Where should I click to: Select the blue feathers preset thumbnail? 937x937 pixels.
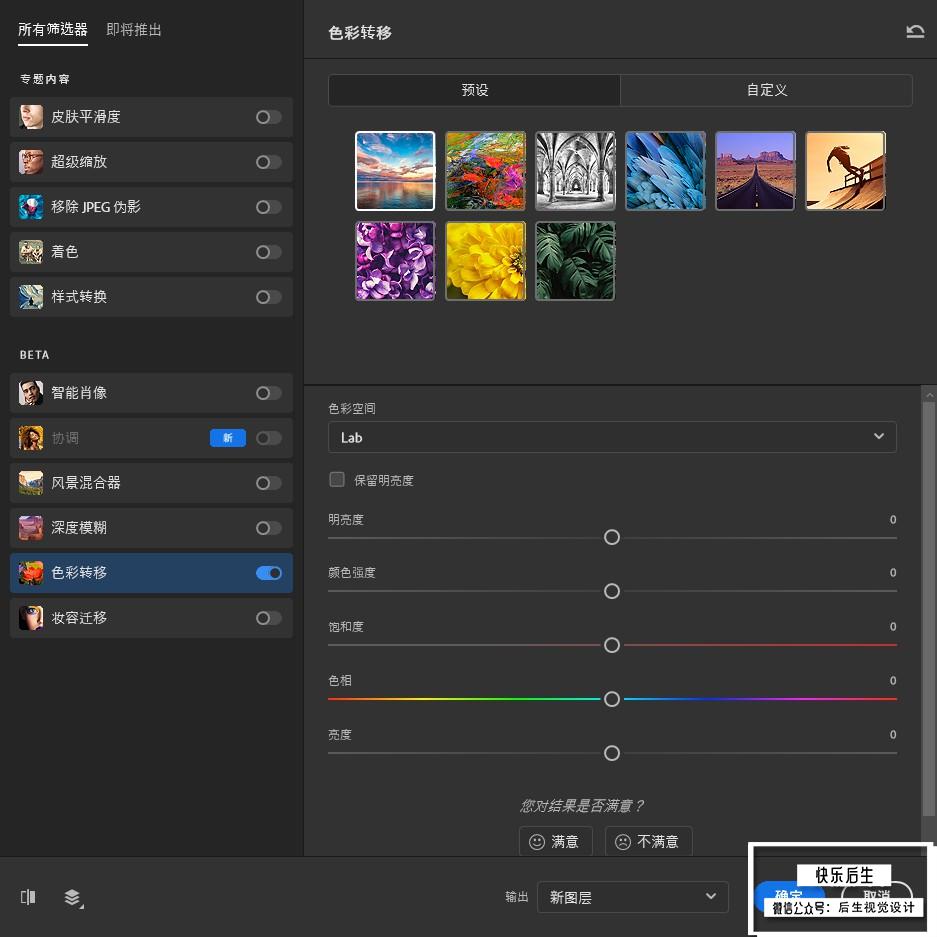click(x=665, y=171)
